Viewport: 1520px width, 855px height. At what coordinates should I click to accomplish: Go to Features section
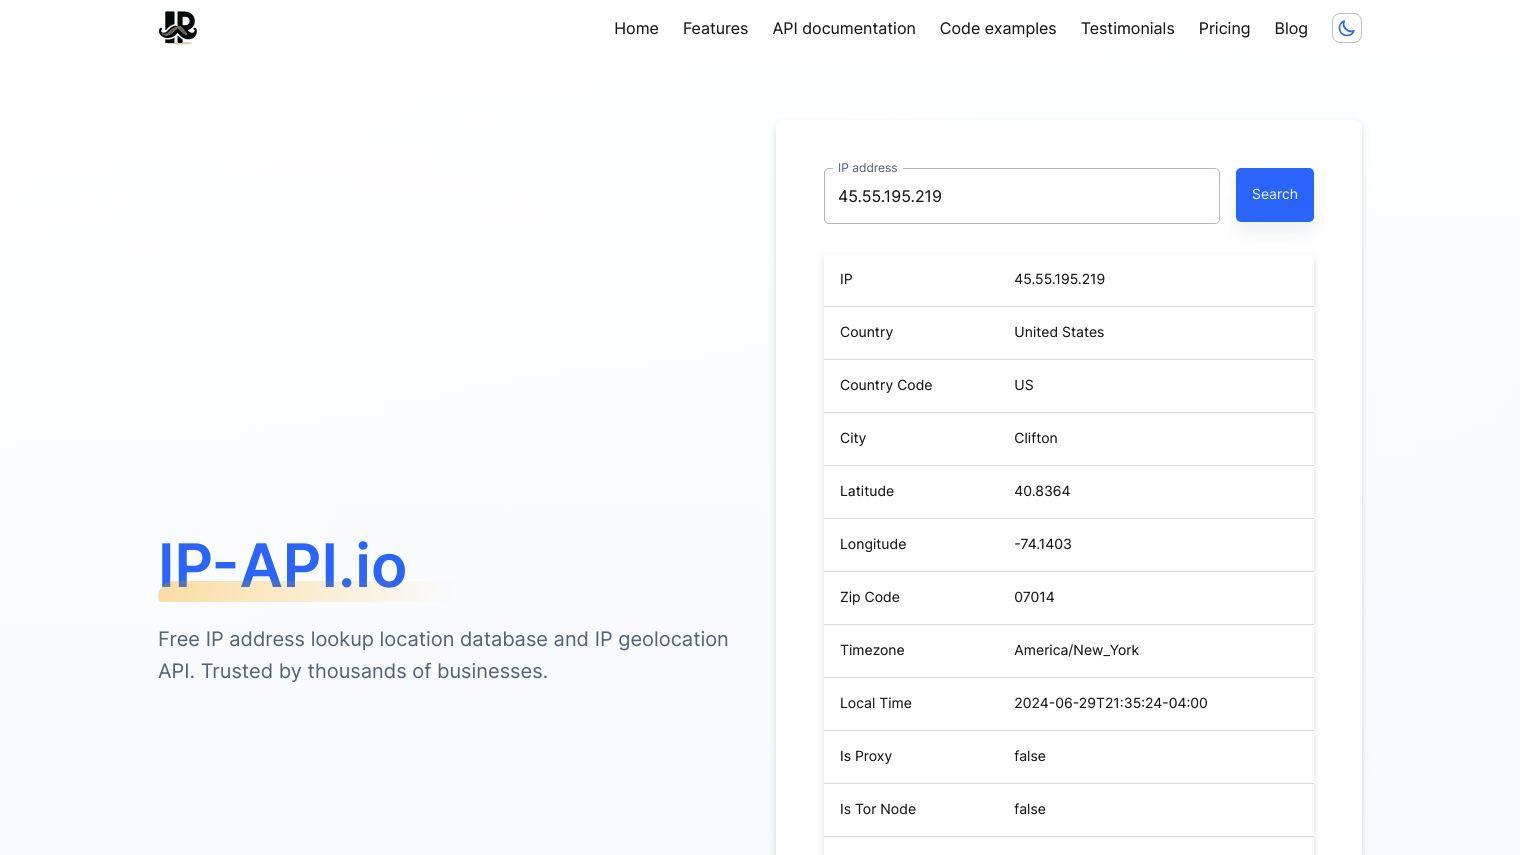pos(715,29)
